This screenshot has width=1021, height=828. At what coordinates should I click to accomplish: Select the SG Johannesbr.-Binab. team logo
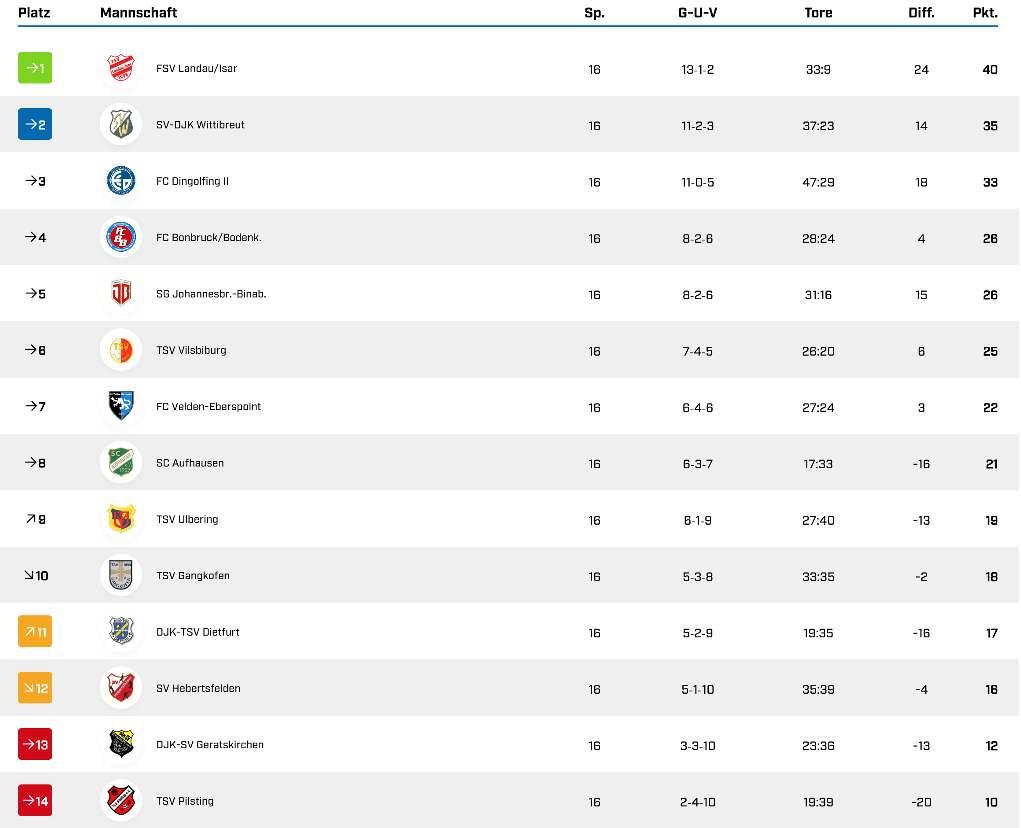tap(121, 294)
